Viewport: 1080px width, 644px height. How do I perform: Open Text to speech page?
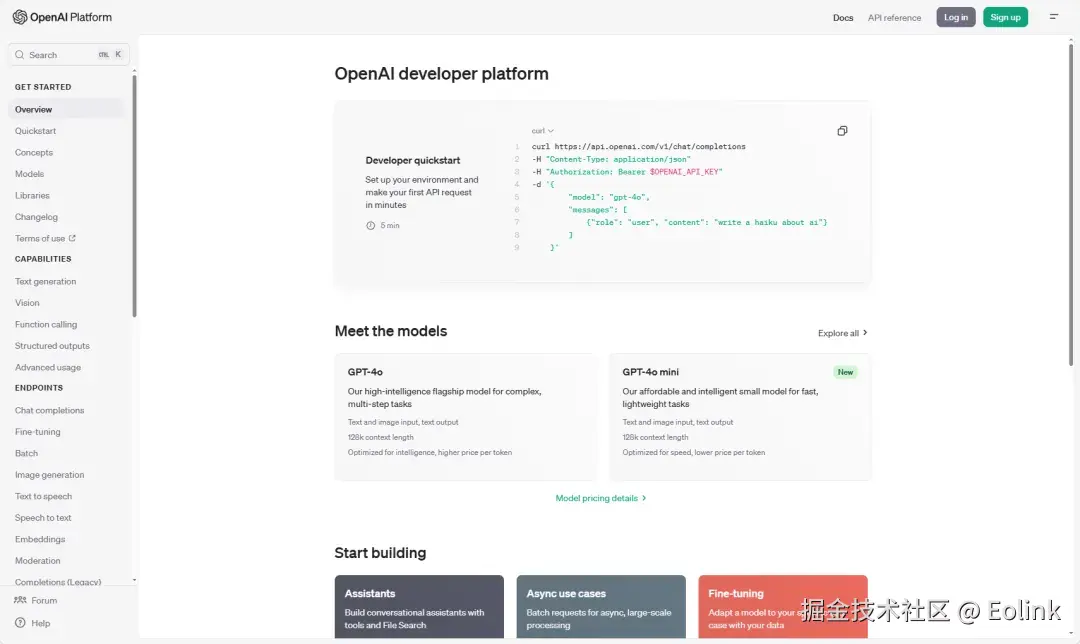click(43, 496)
